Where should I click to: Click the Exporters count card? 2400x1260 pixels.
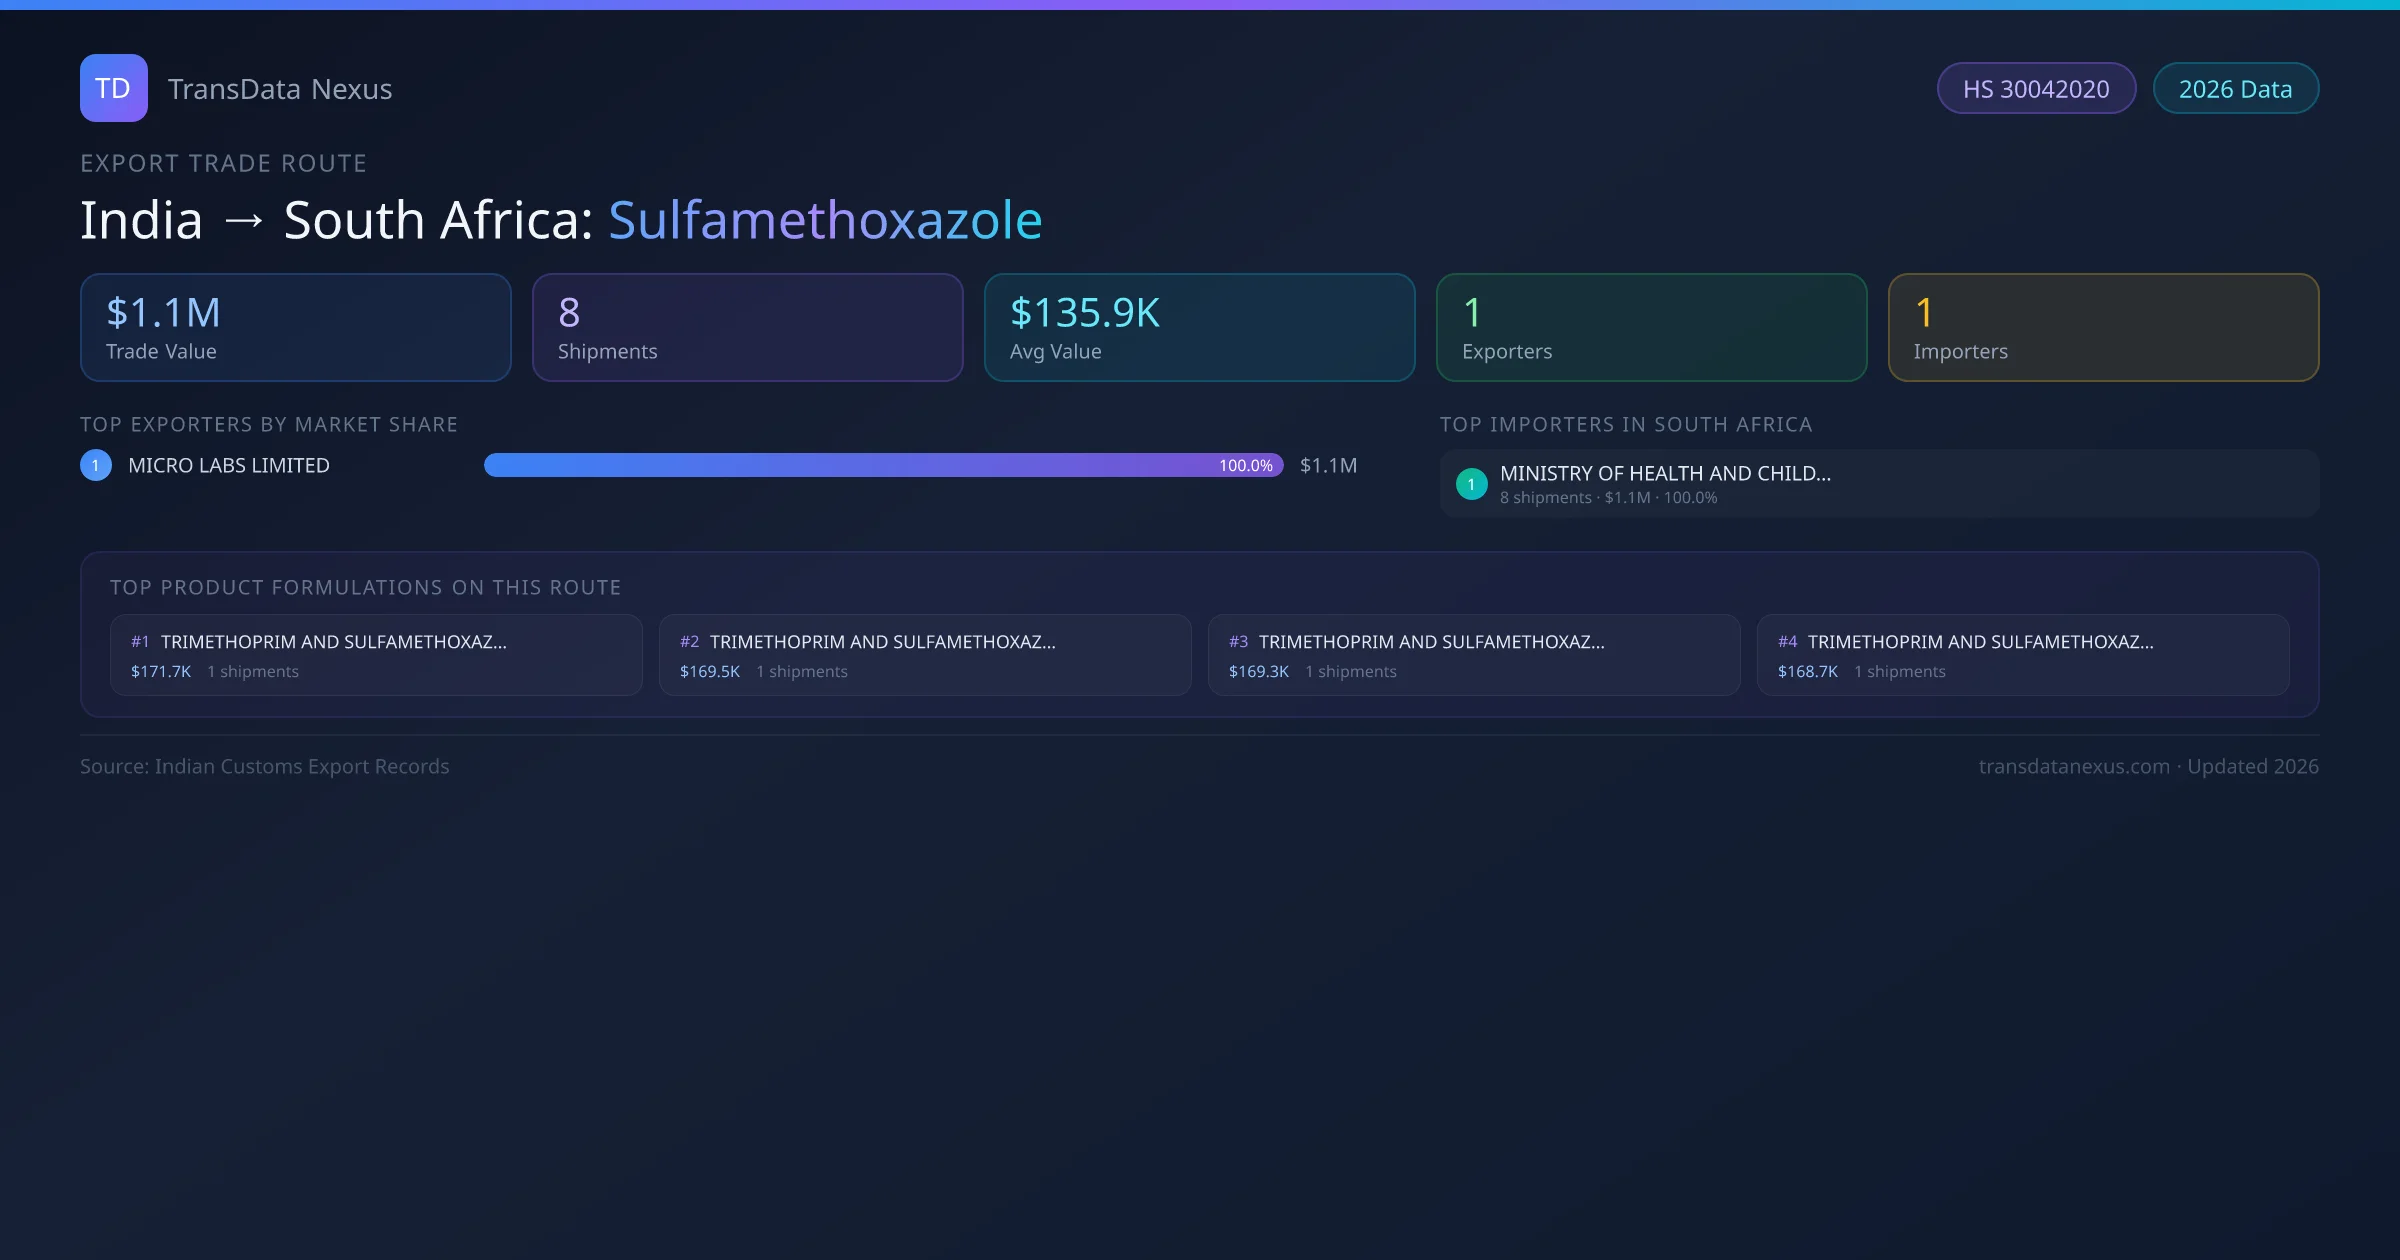pyautogui.click(x=1651, y=328)
